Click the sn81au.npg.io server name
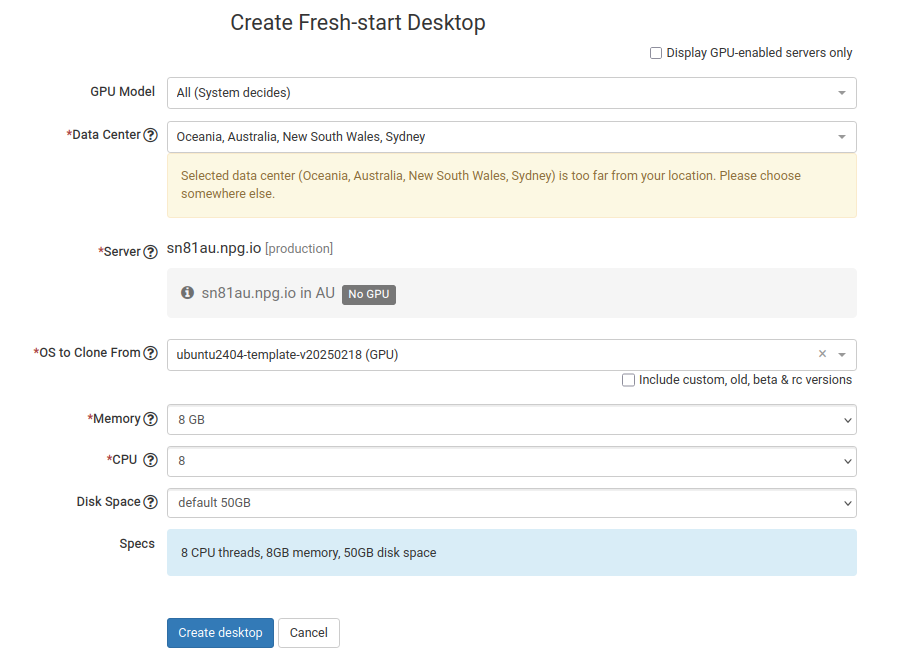921x669 pixels. point(214,248)
